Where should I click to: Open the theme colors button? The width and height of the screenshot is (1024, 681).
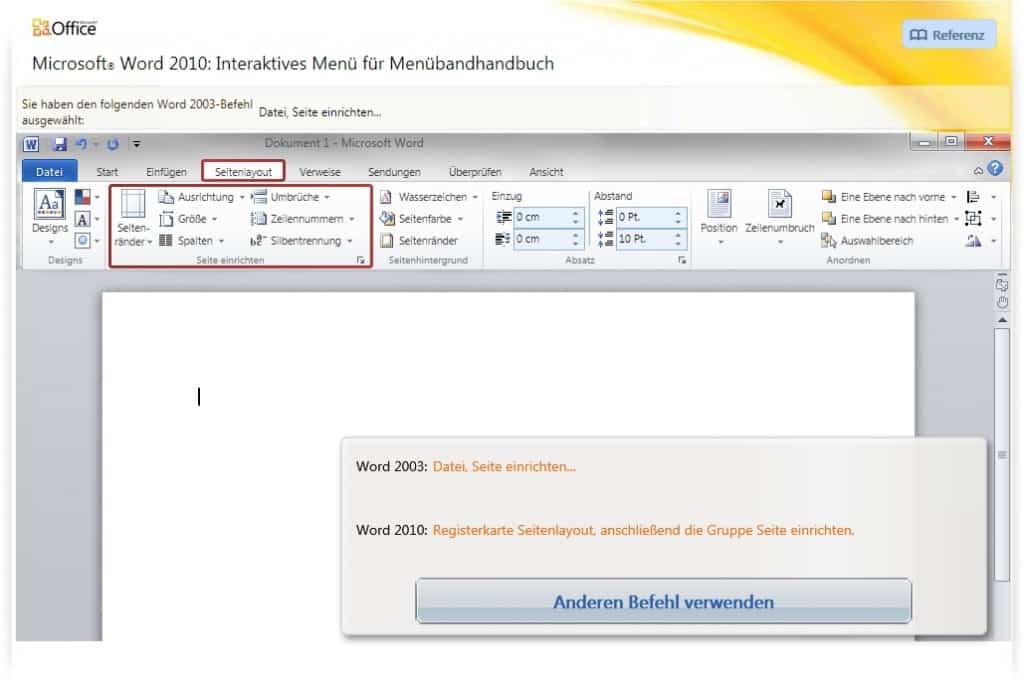[88, 197]
